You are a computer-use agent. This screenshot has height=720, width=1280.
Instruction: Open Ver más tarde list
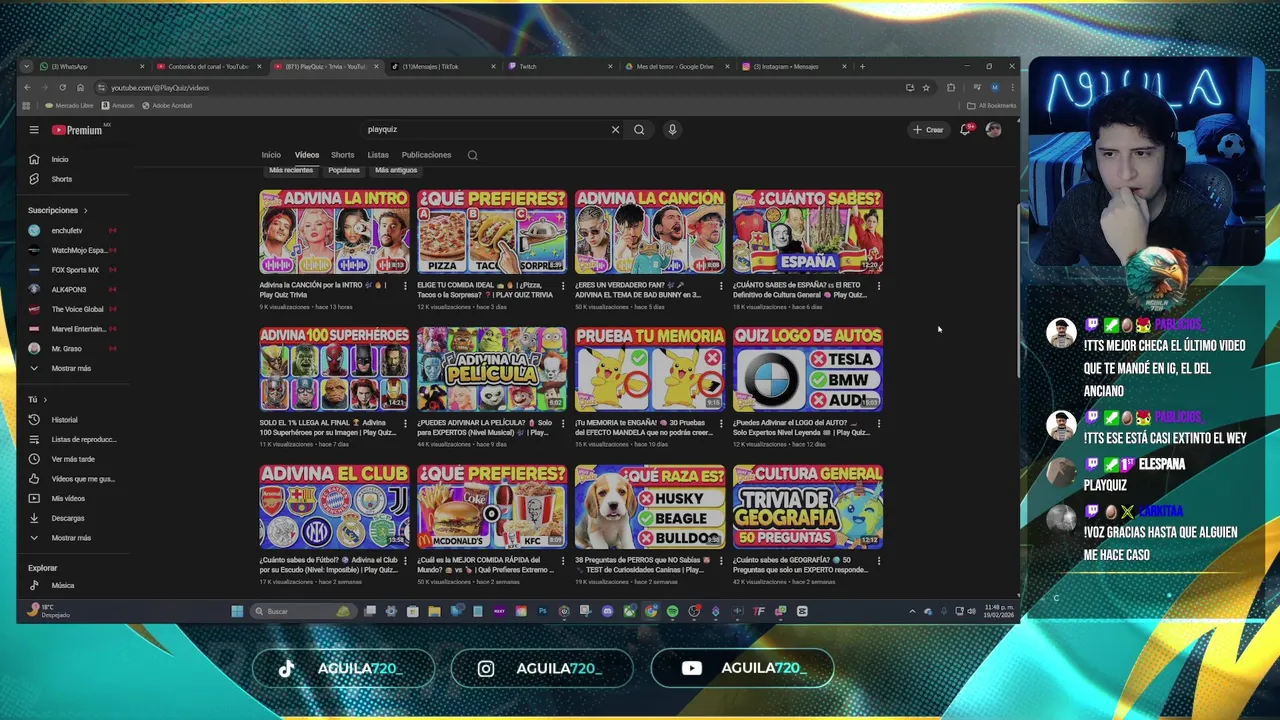pyautogui.click(x=72, y=459)
